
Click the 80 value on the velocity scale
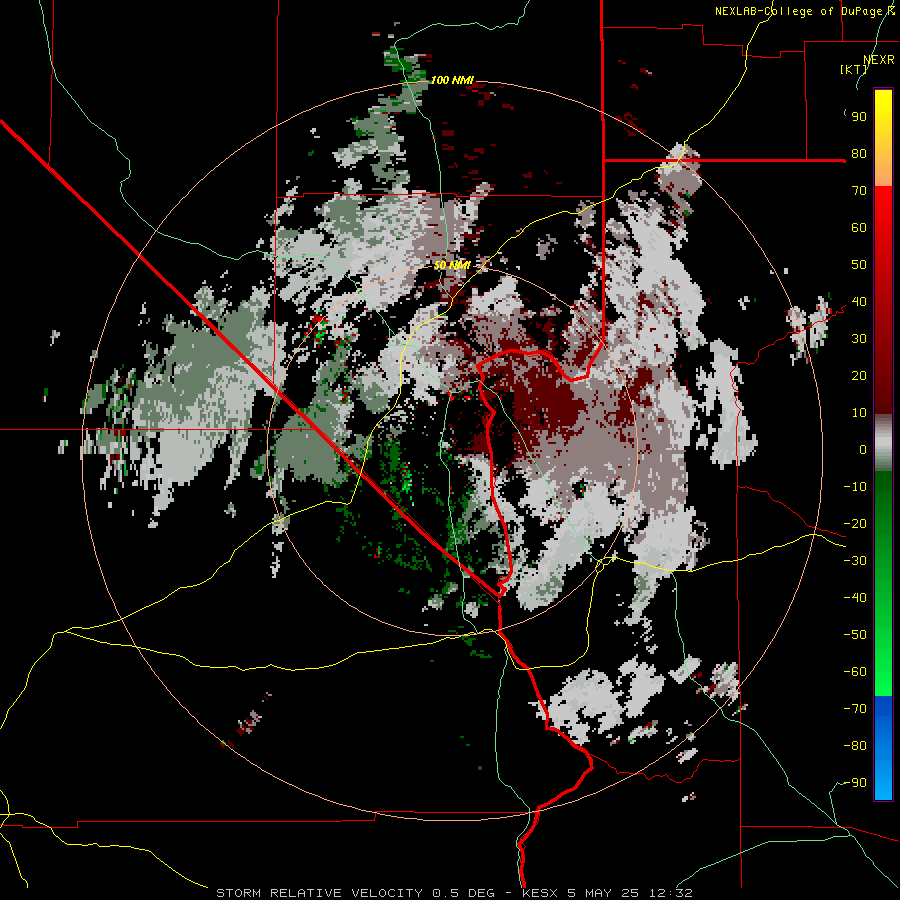pyautogui.click(x=859, y=154)
